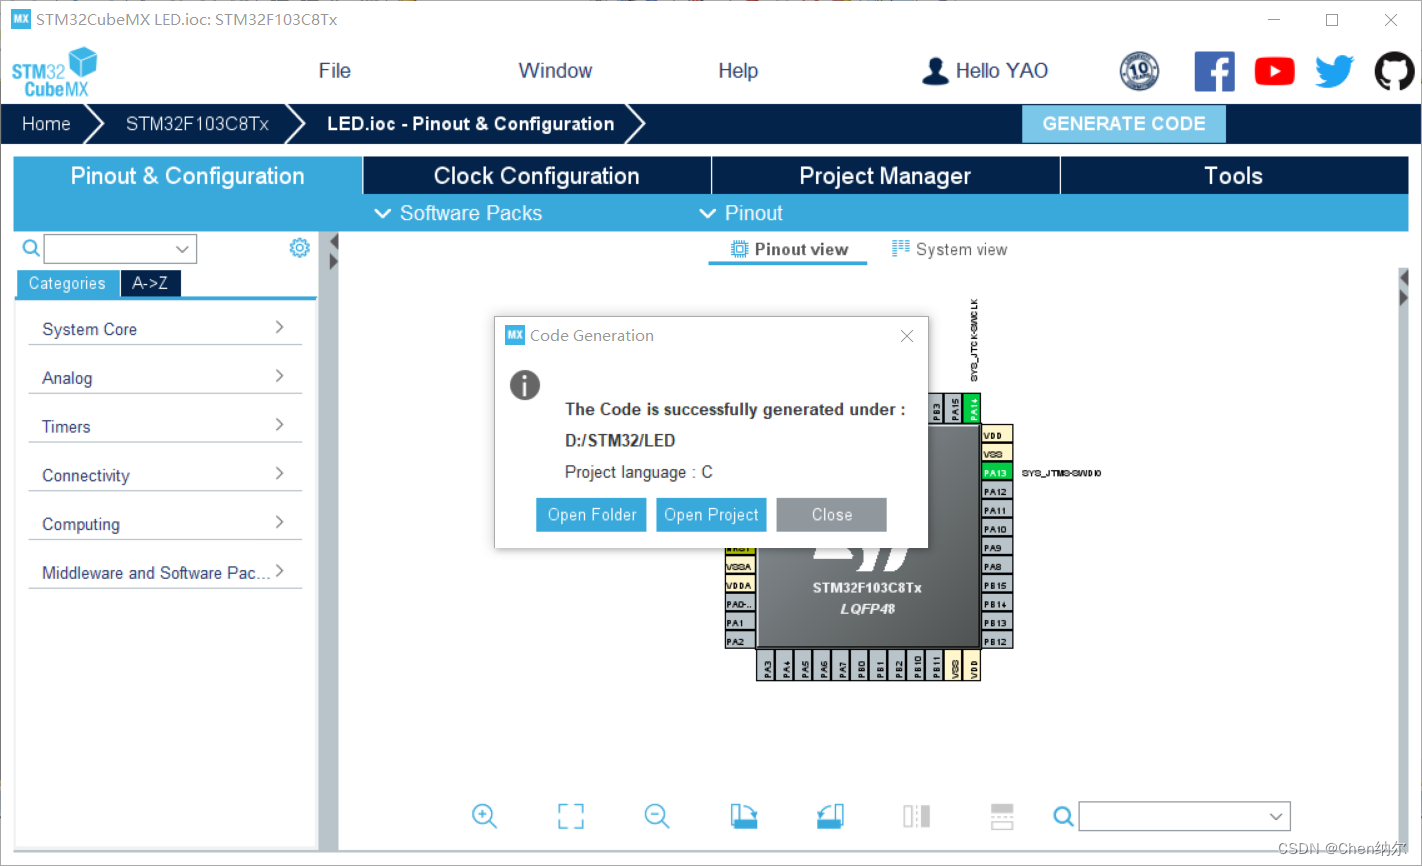Click the PA9 pin on the chip
1422x866 pixels.
point(997,548)
